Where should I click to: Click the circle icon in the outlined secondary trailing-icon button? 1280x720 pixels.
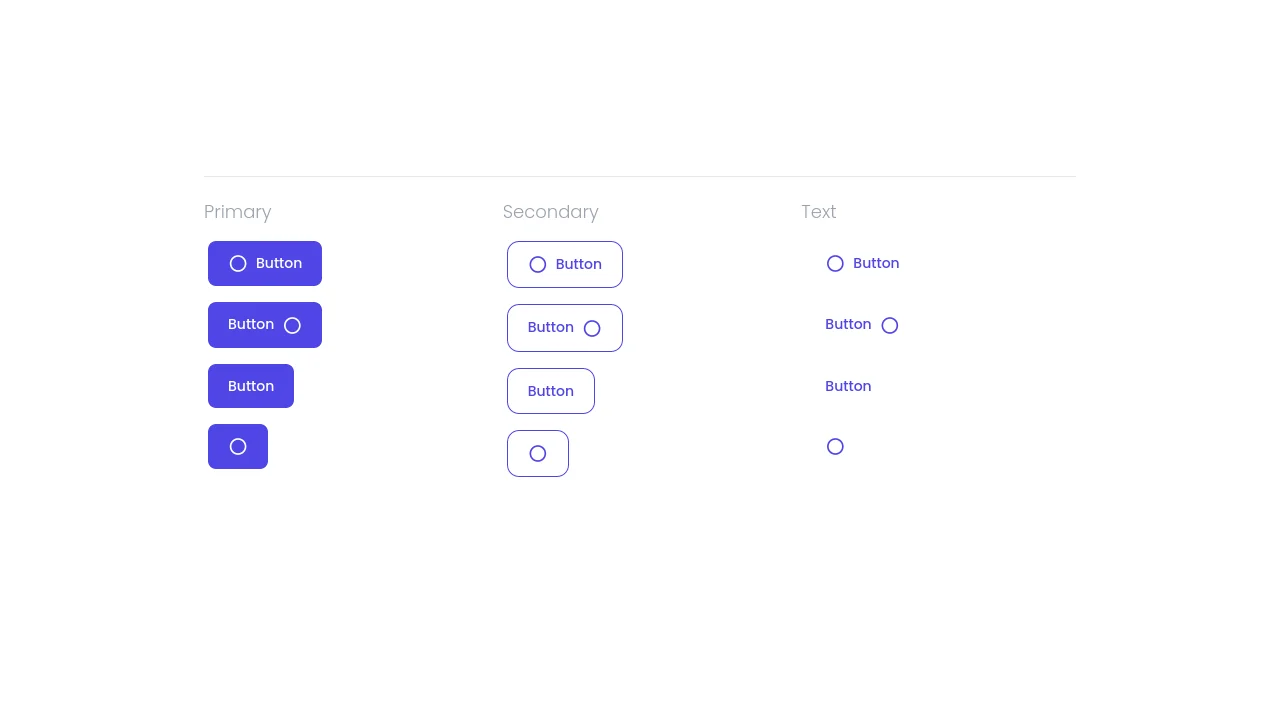592,329
